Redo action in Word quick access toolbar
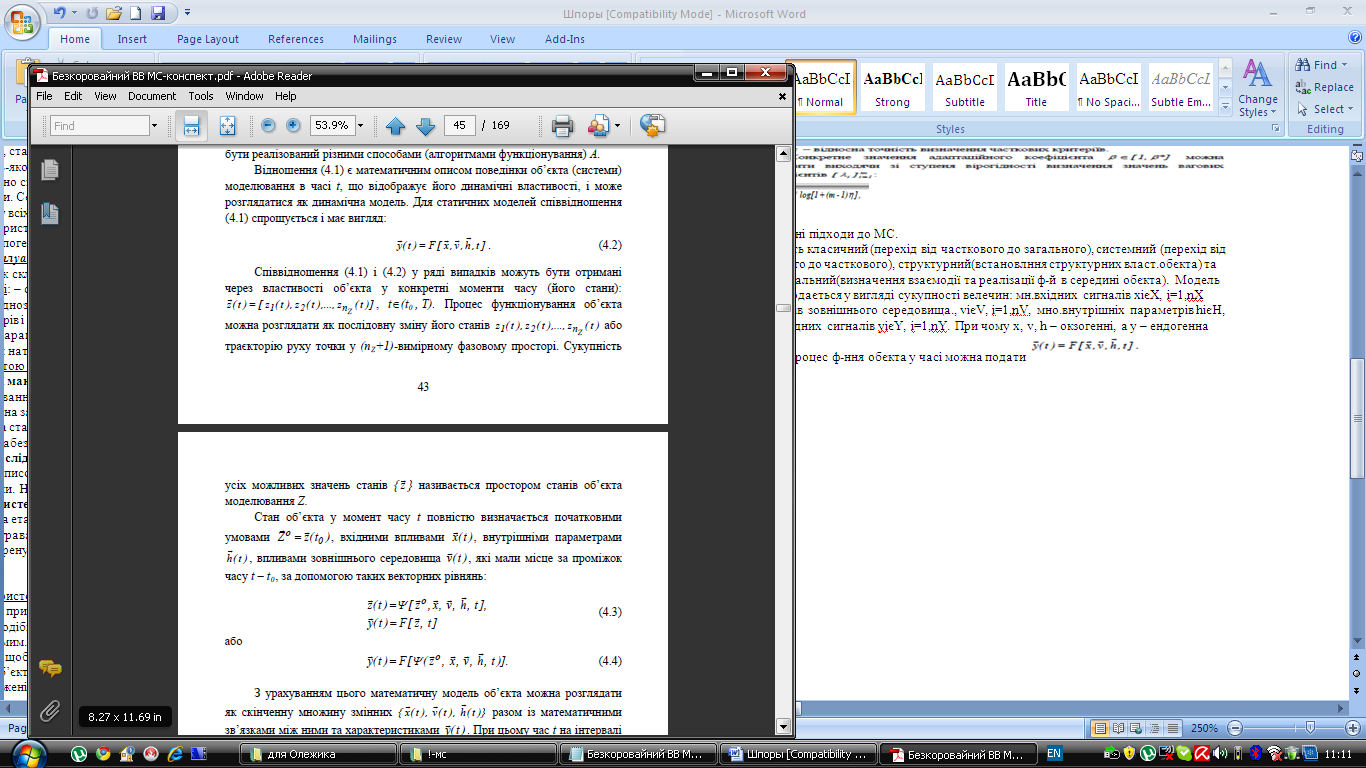 pyautogui.click(x=90, y=14)
